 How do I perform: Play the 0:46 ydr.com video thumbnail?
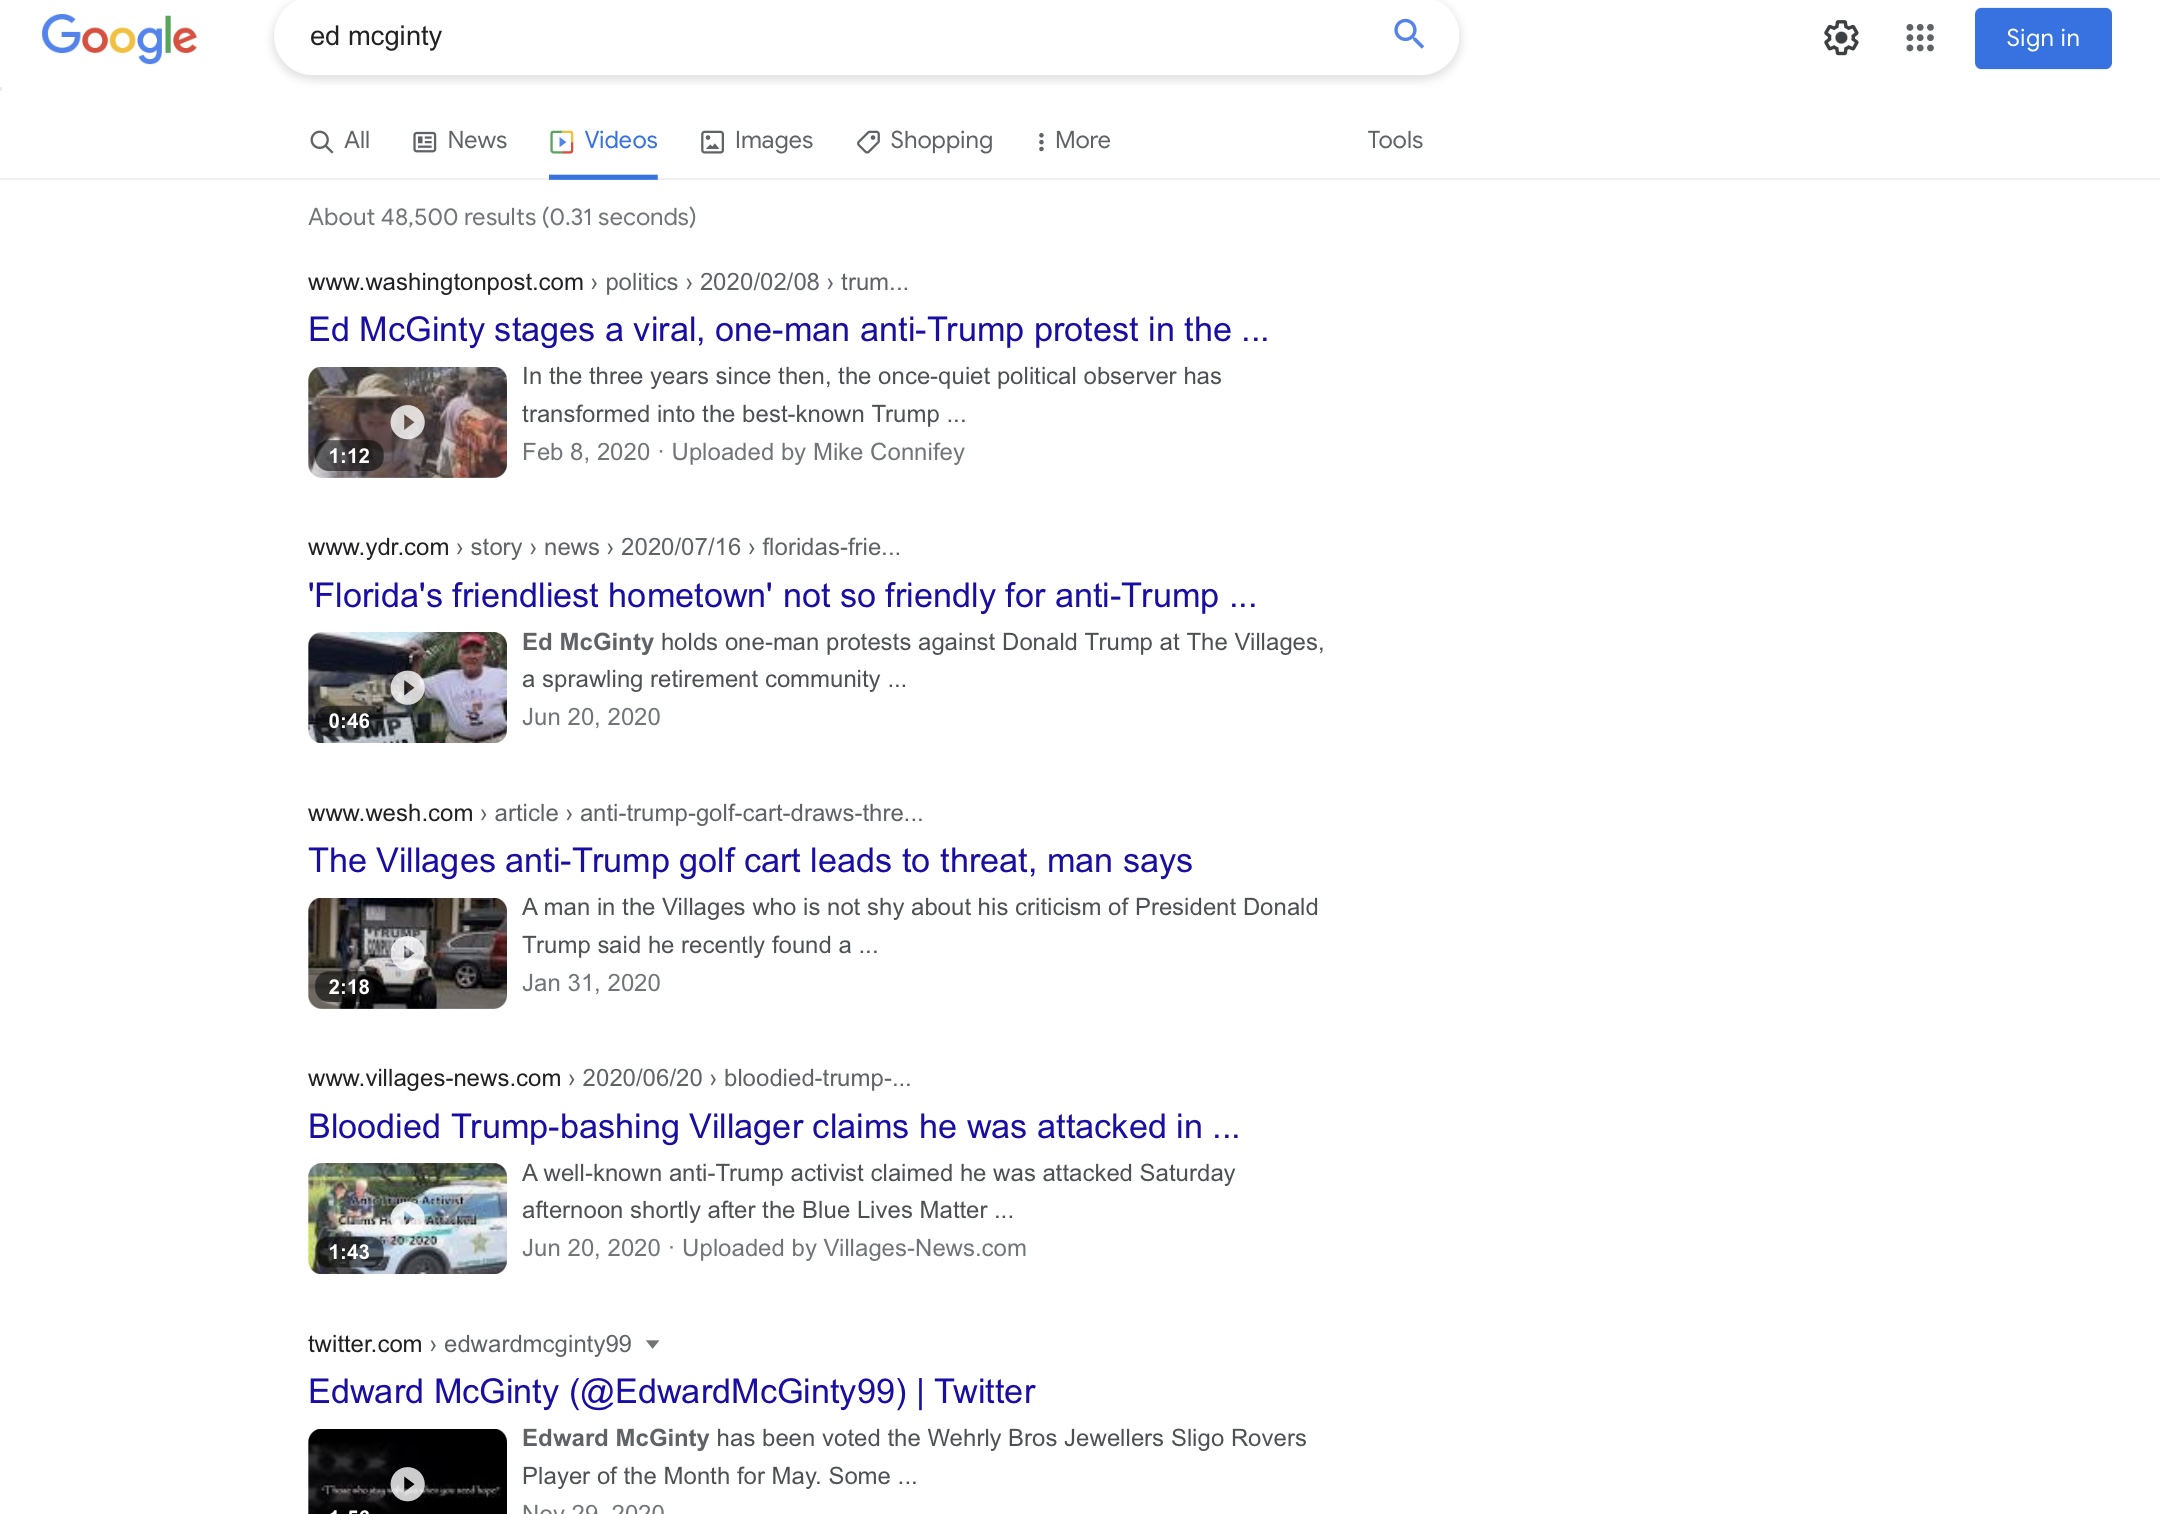tap(407, 687)
